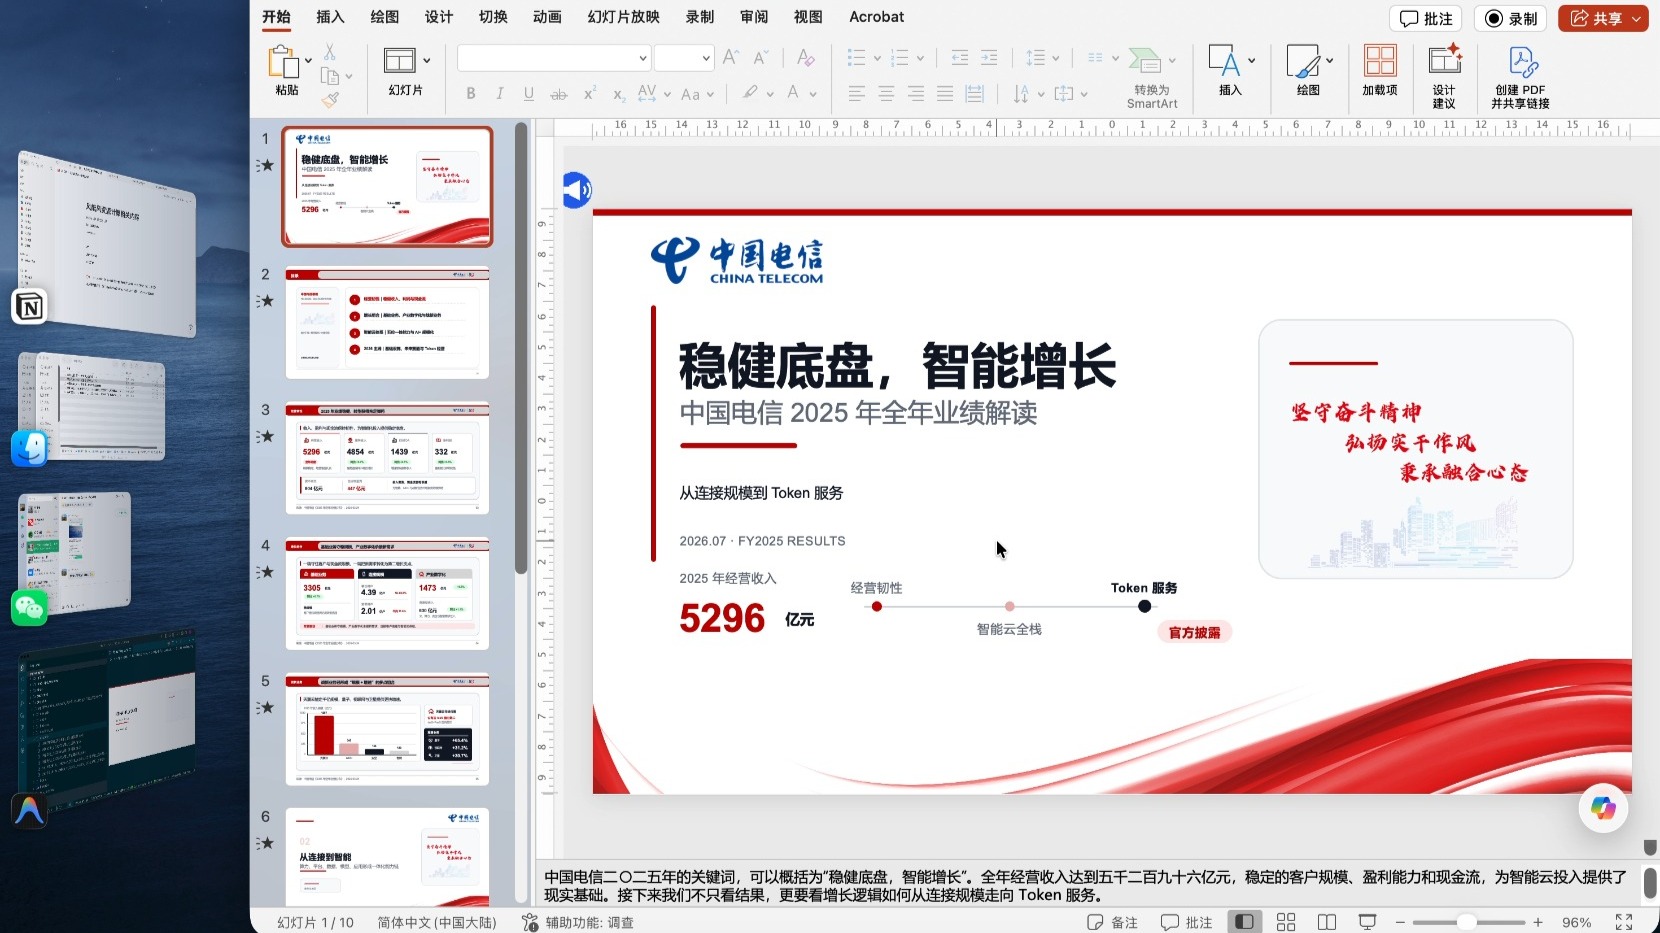This screenshot has width=1660, height=933.
Task: Click the audio speaker icon on slide
Action: pyautogui.click(x=577, y=189)
